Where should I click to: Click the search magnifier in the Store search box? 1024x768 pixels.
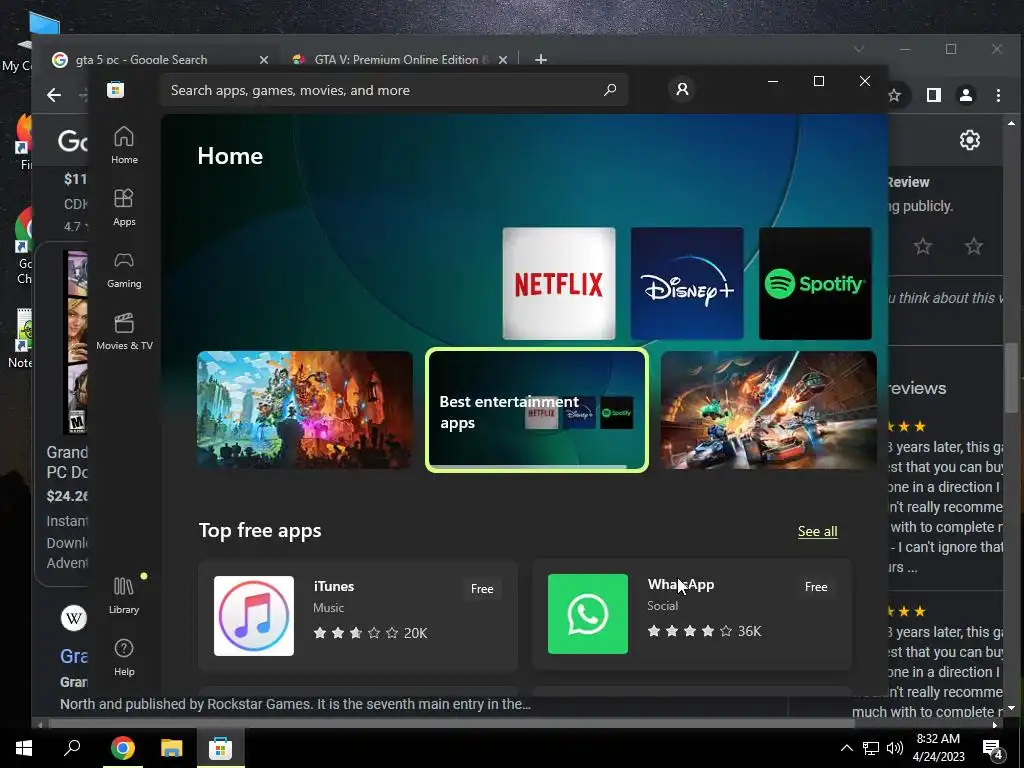coord(609,90)
